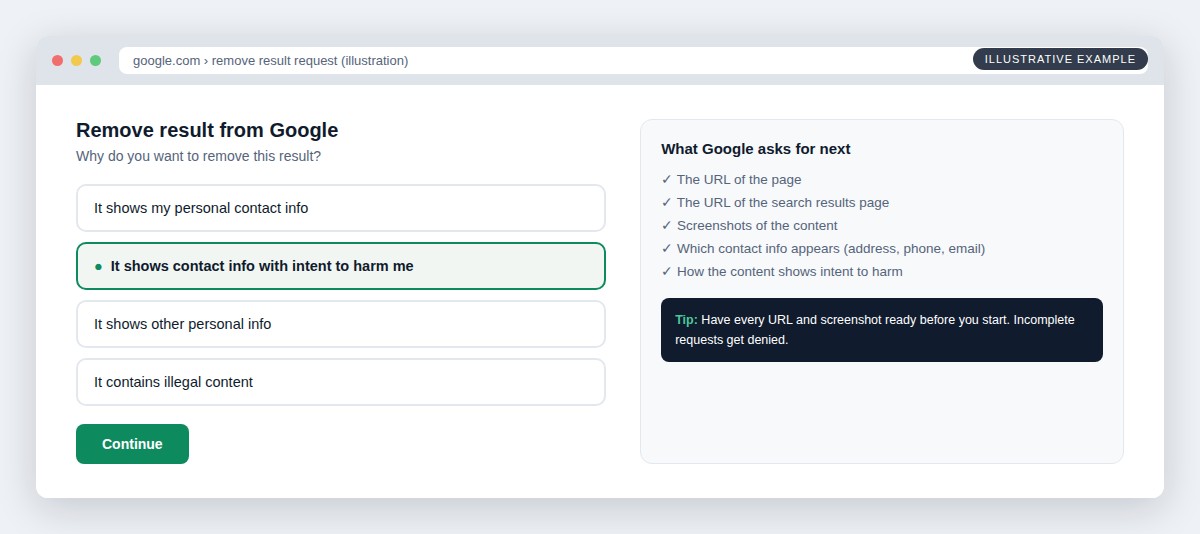The height and width of the screenshot is (534, 1200).
Task: Click the Illustrative Example badge
Action: (1060, 59)
